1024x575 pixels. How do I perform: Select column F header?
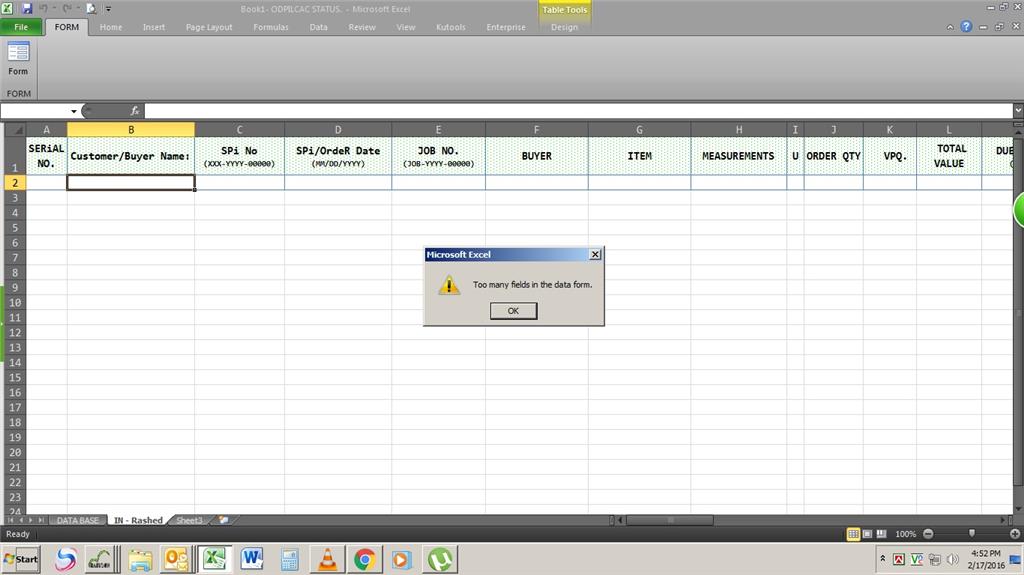536,129
